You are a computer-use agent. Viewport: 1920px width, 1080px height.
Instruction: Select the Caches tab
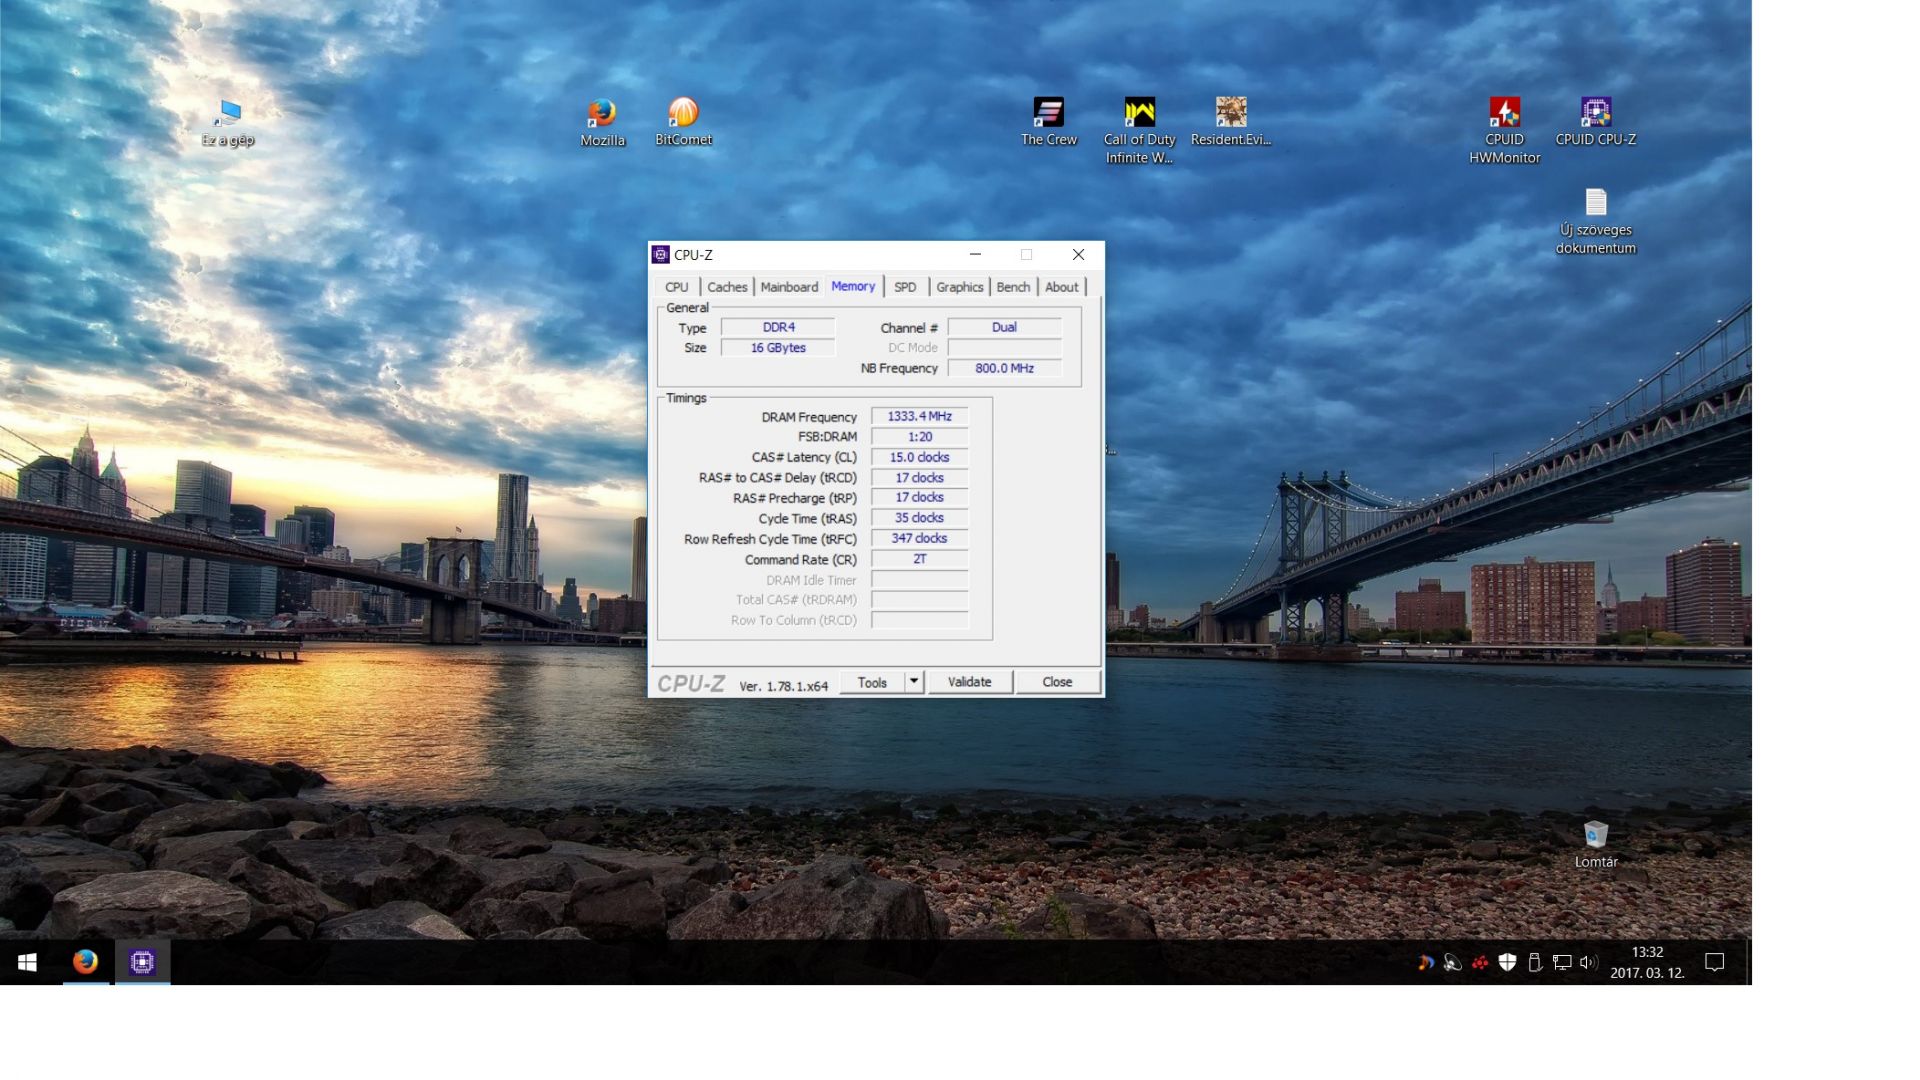pos(727,287)
